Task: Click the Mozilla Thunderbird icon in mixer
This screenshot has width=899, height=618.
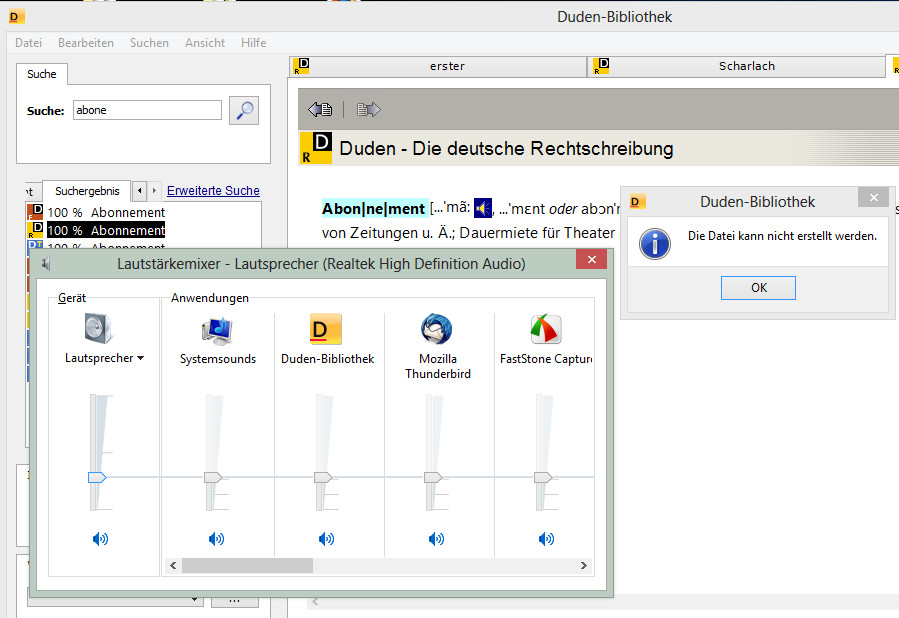Action: [x=436, y=329]
